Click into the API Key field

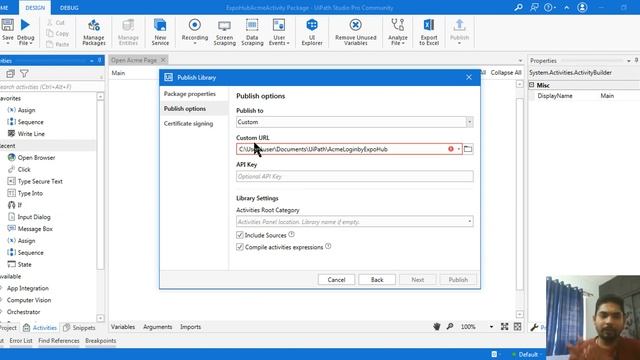(x=355, y=176)
